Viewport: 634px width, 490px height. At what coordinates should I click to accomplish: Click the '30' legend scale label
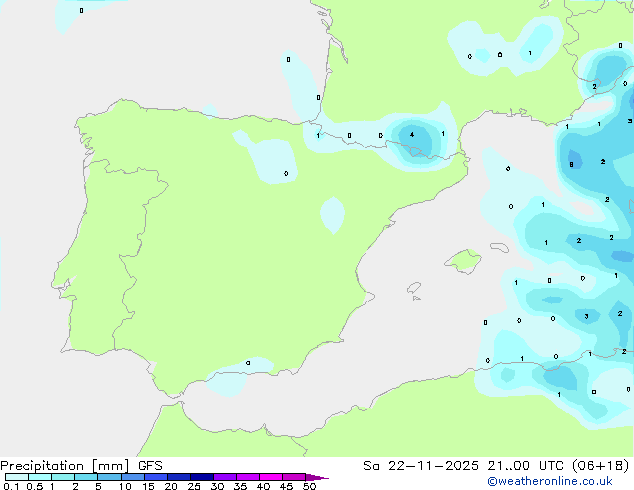pyautogui.click(x=217, y=486)
